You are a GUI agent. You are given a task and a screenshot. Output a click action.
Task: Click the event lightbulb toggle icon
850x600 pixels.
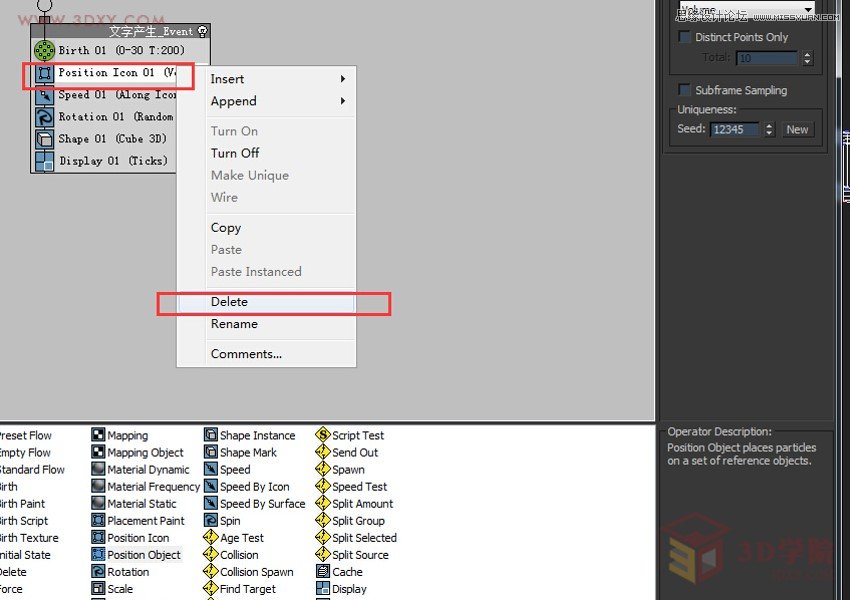click(x=203, y=32)
